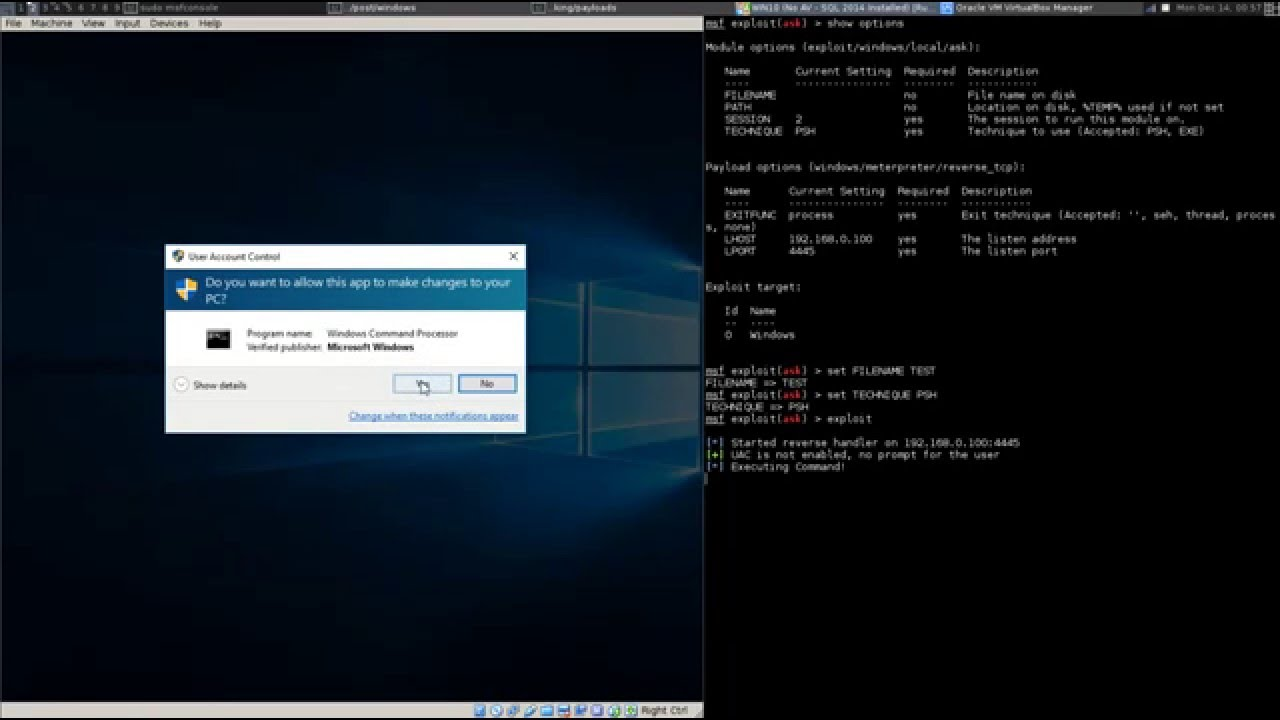Click the UAC shield icon in banner
1280x720 pixels.
(x=186, y=290)
